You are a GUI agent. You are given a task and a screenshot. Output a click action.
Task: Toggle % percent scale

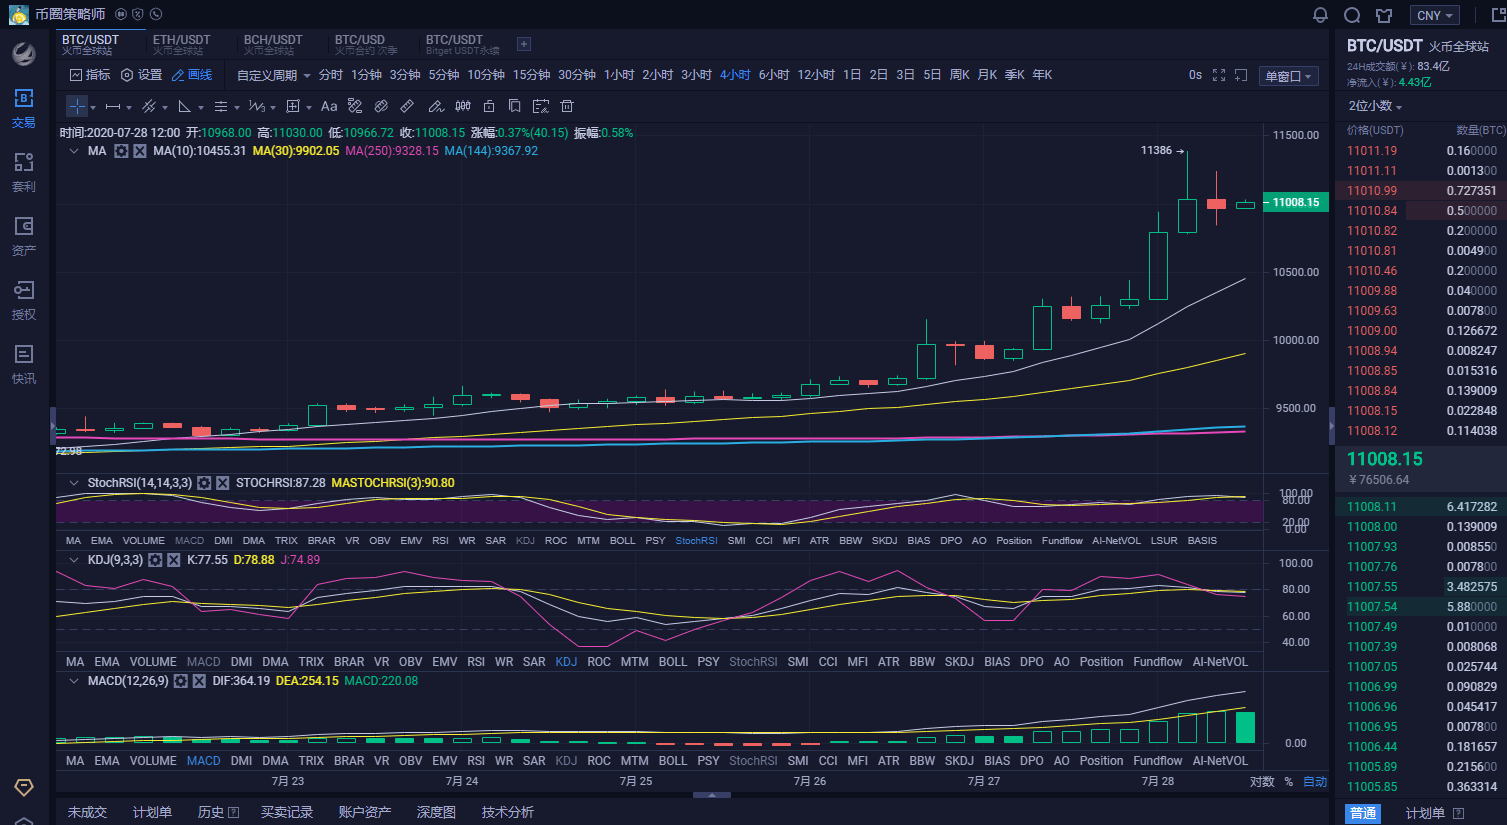1289,782
